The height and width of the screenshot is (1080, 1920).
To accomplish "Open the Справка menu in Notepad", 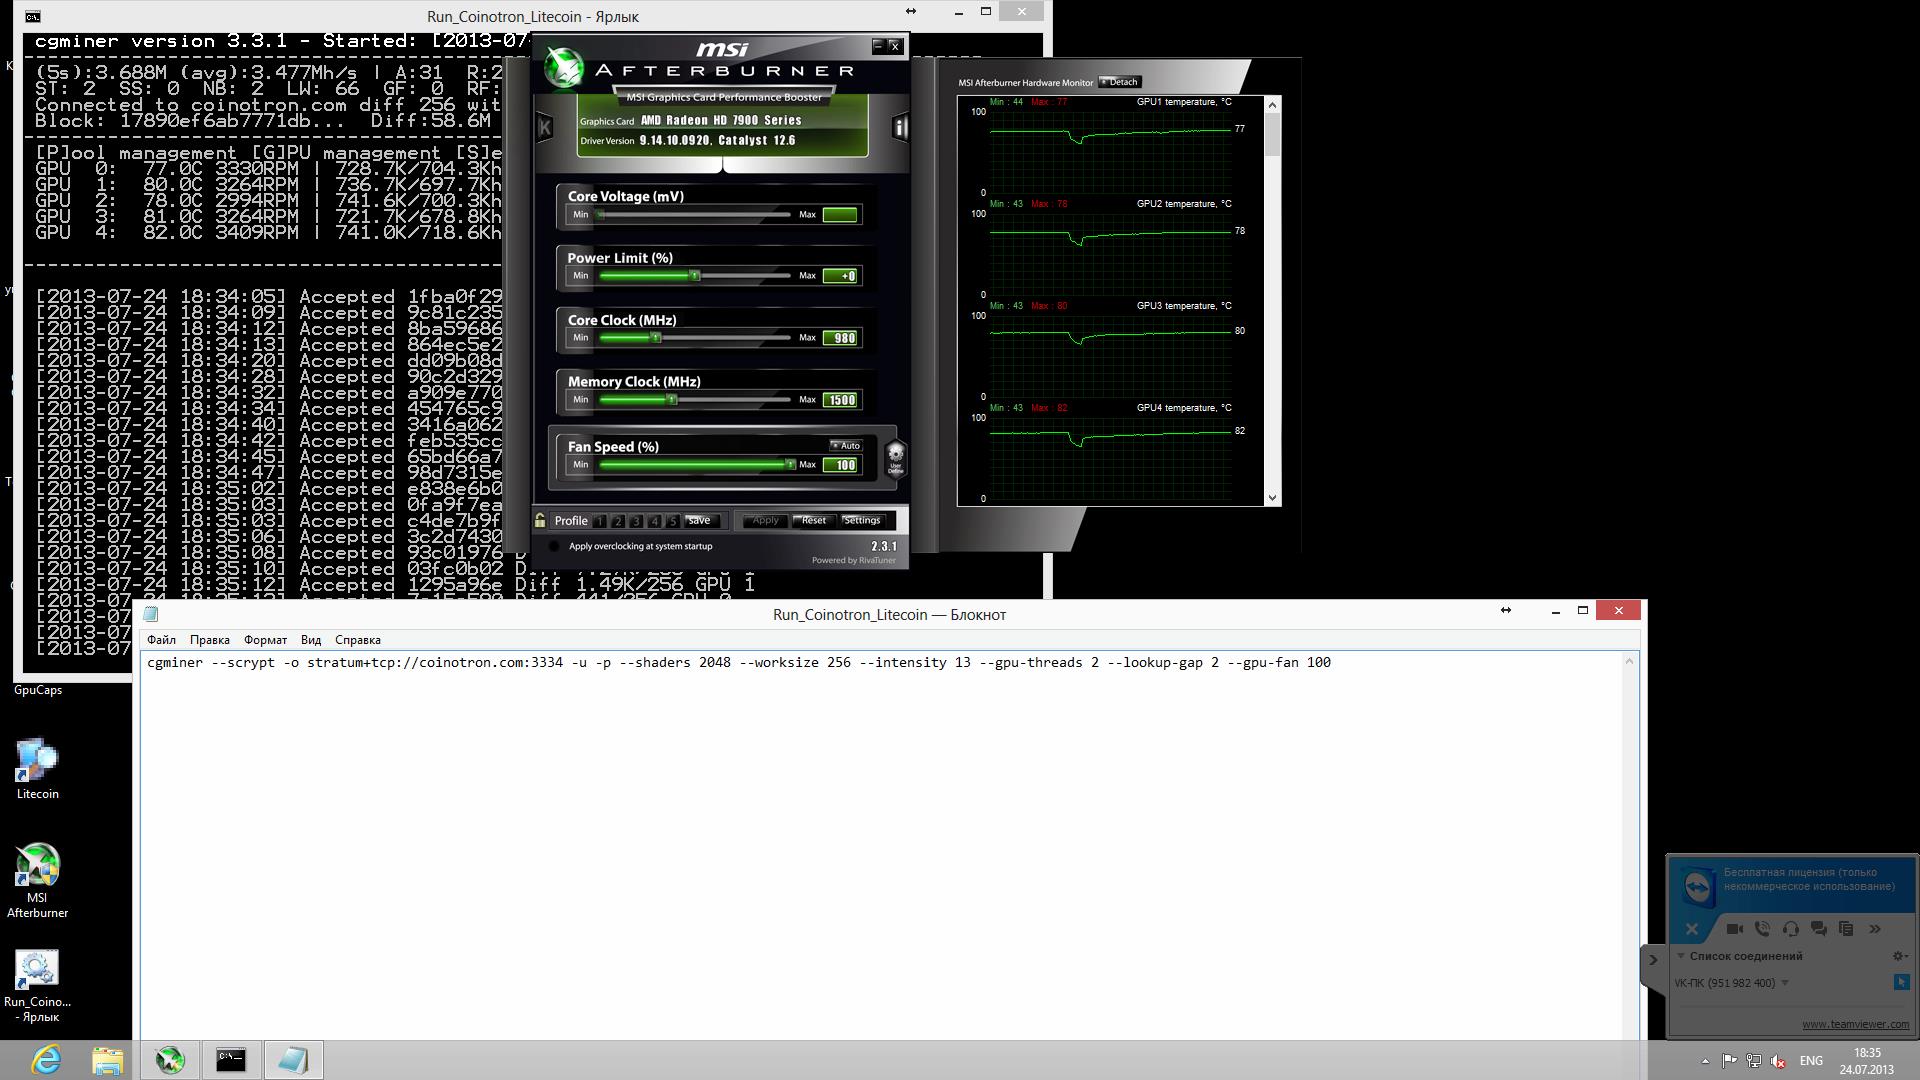I will [x=358, y=640].
